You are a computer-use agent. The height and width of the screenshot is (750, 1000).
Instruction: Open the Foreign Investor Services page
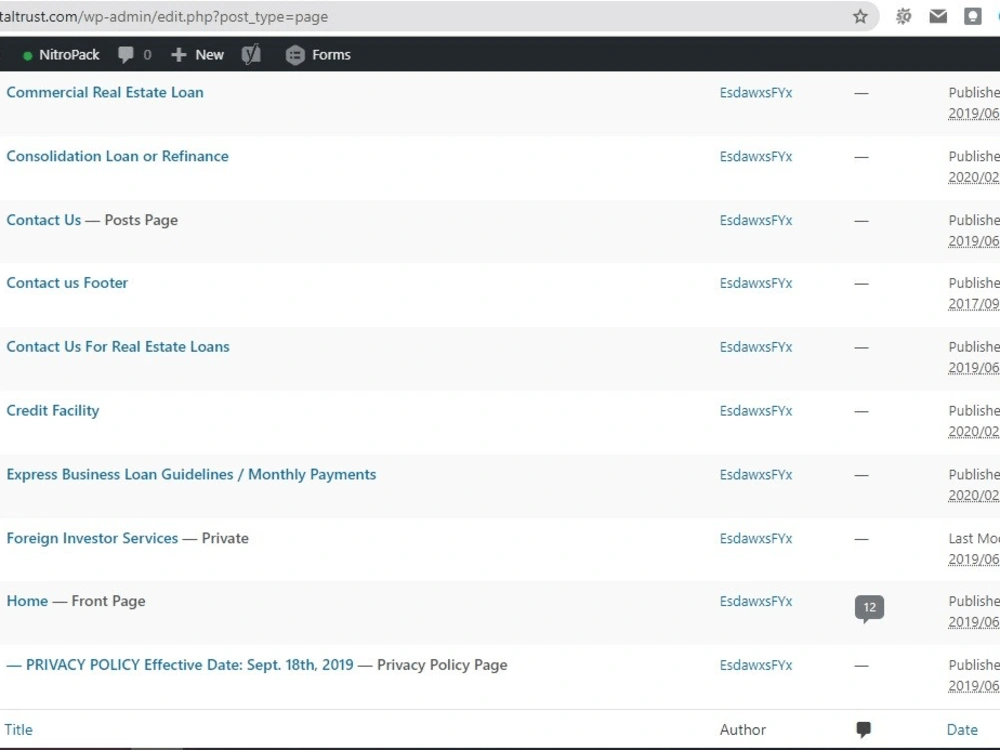coord(92,538)
